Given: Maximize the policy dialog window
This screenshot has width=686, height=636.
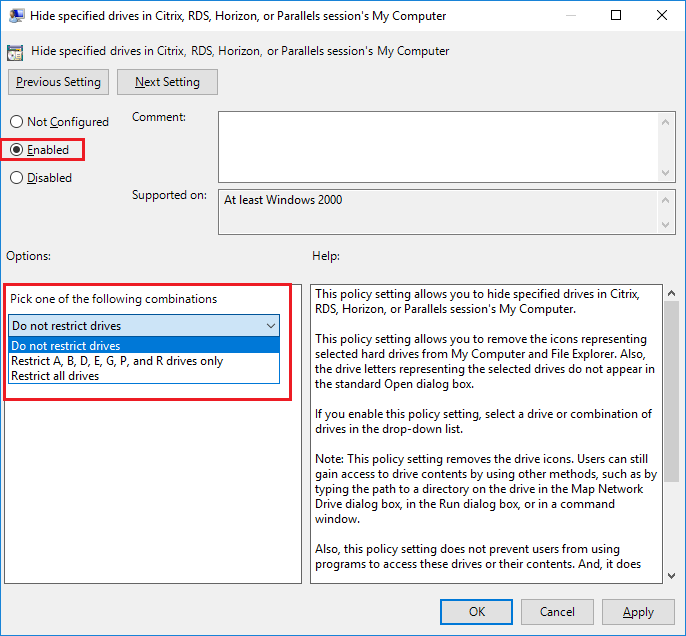Looking at the screenshot, I should [x=616, y=16].
